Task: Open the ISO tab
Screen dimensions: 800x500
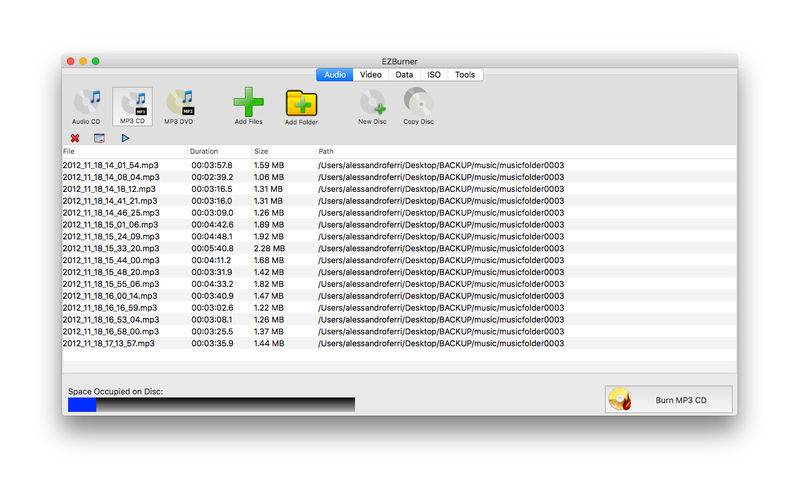Action: pos(434,74)
